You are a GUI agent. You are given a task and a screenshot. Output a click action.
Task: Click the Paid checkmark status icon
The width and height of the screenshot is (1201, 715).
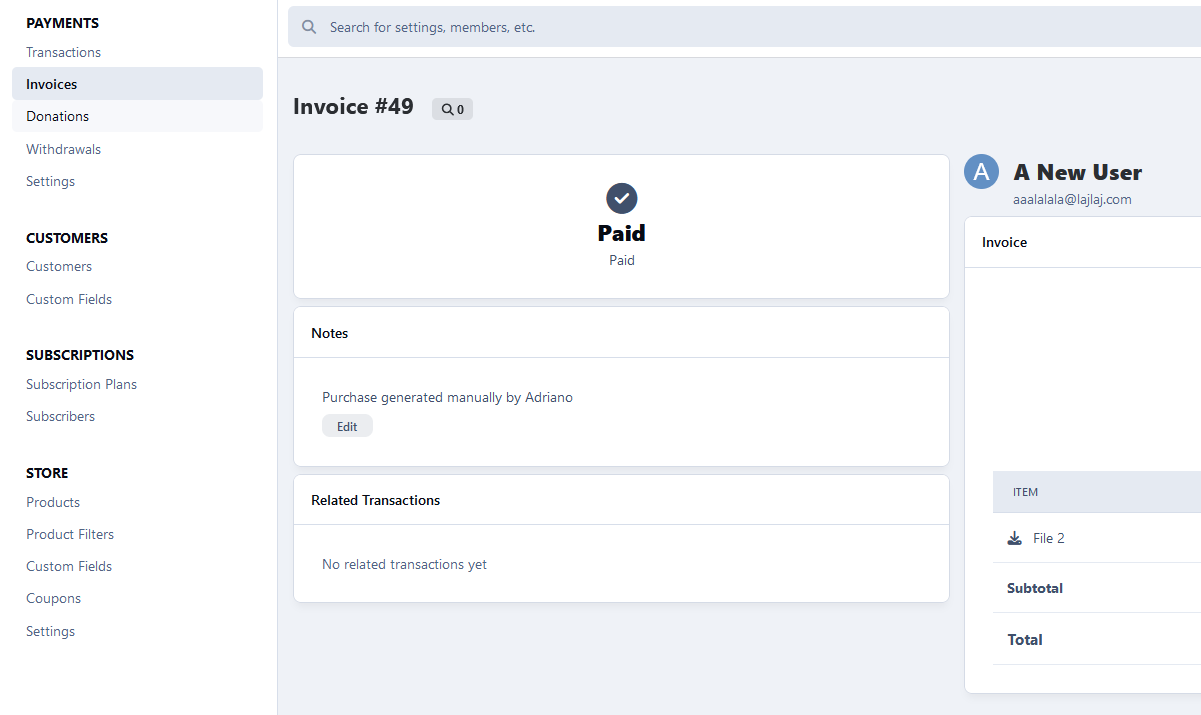(622, 198)
